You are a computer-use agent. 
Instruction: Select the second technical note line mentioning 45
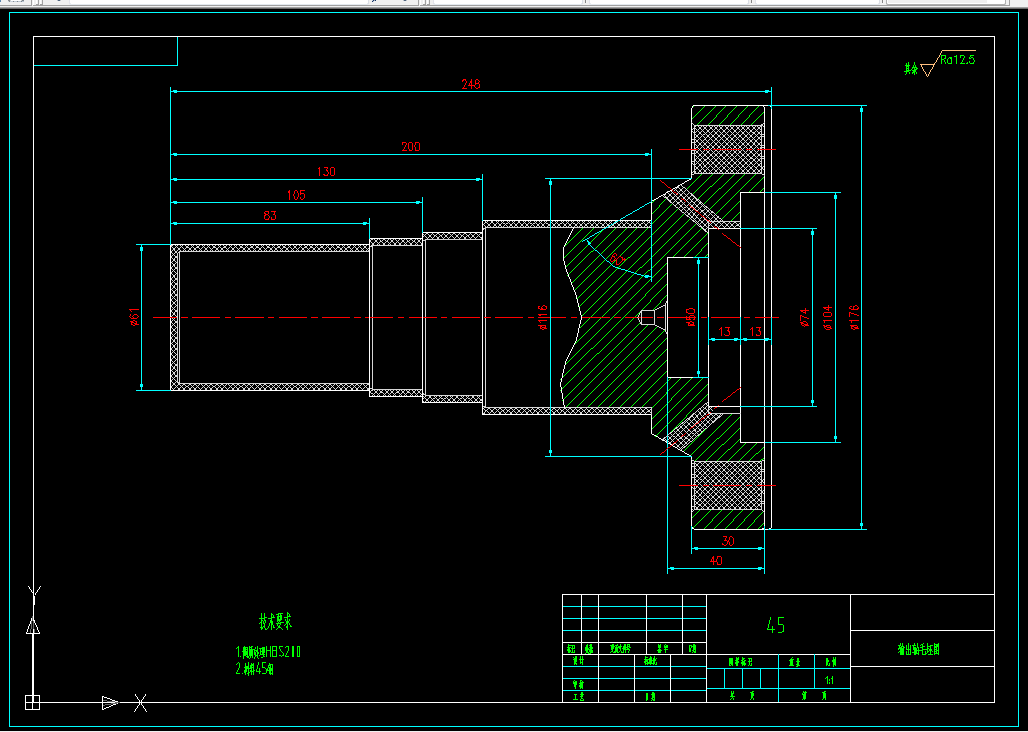click(x=254, y=669)
